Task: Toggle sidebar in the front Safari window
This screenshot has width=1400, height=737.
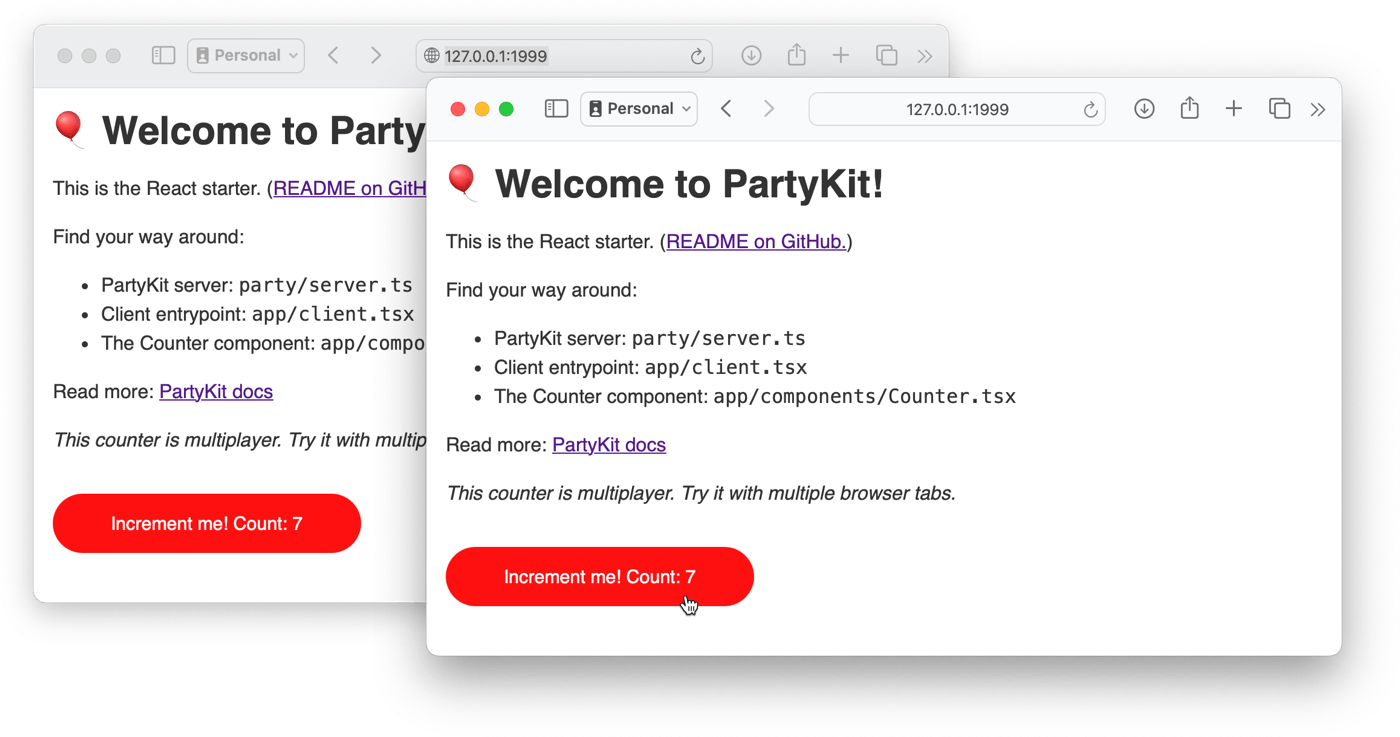Action: (556, 109)
